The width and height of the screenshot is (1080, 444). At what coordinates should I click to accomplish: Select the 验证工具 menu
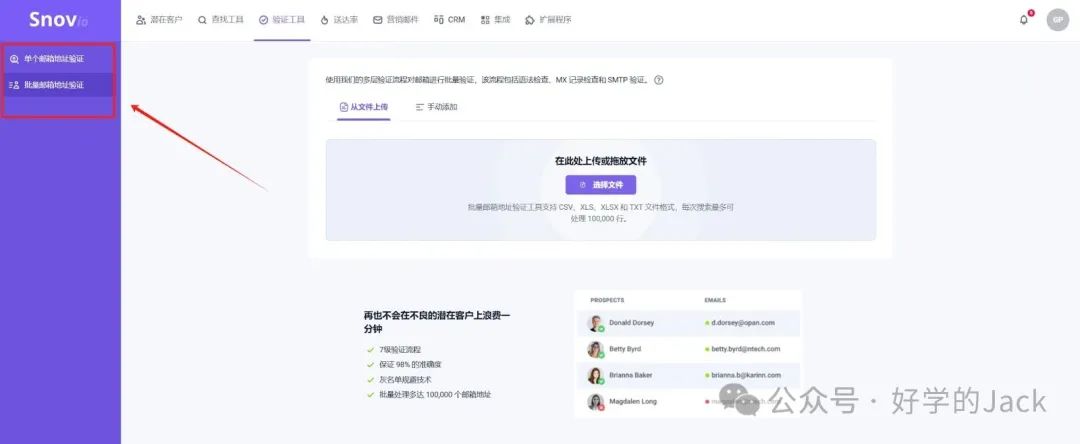click(x=282, y=20)
